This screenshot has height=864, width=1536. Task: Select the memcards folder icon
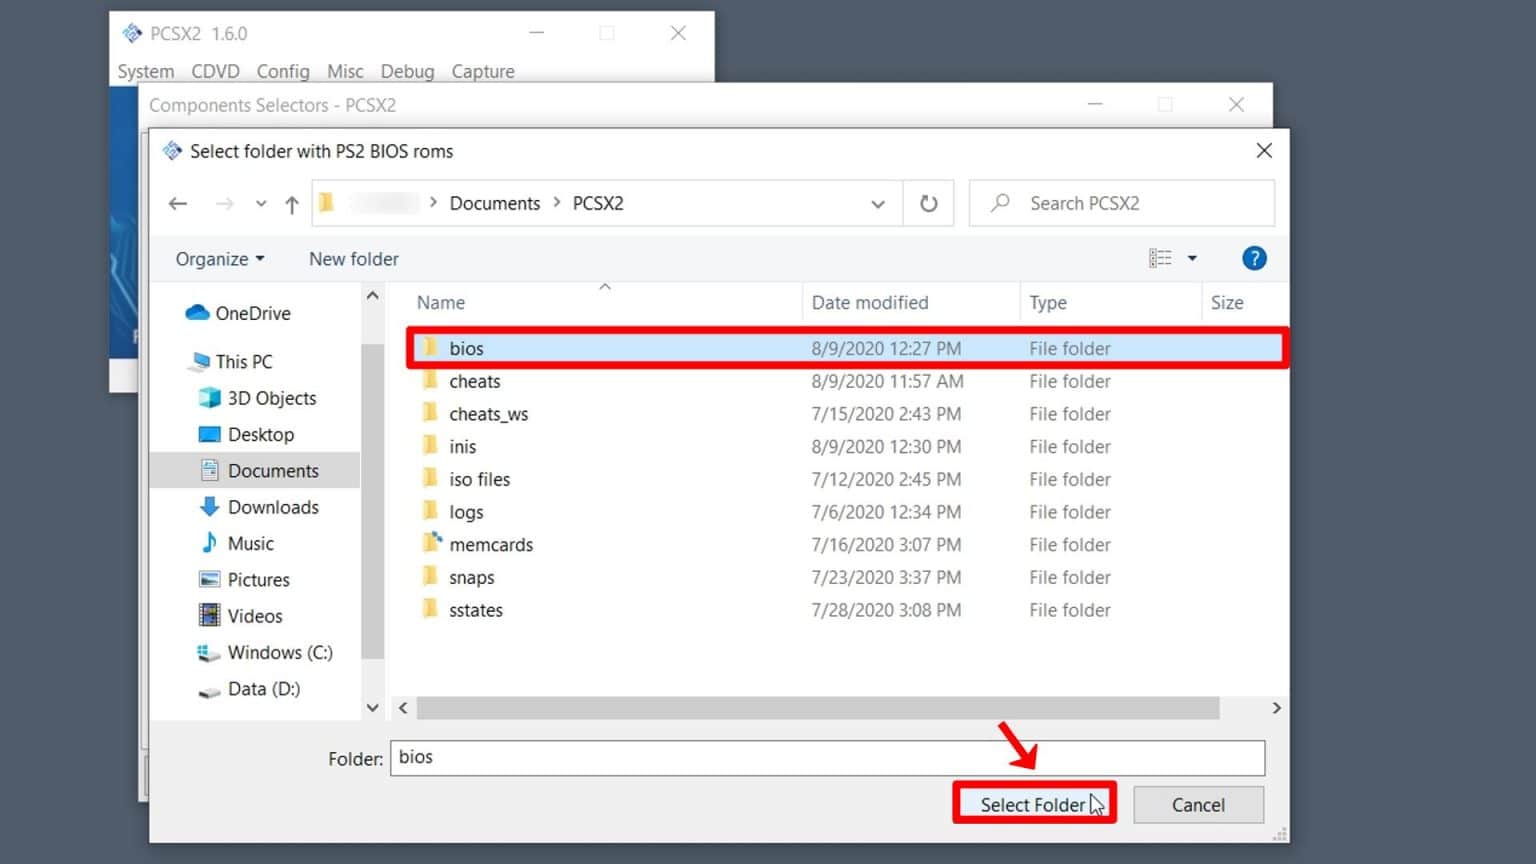[430, 544]
